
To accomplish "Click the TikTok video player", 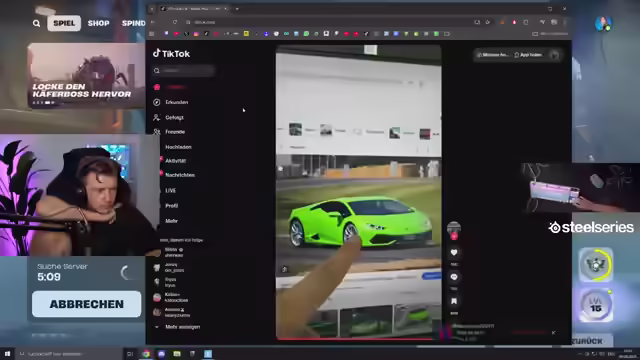I will pos(358,192).
